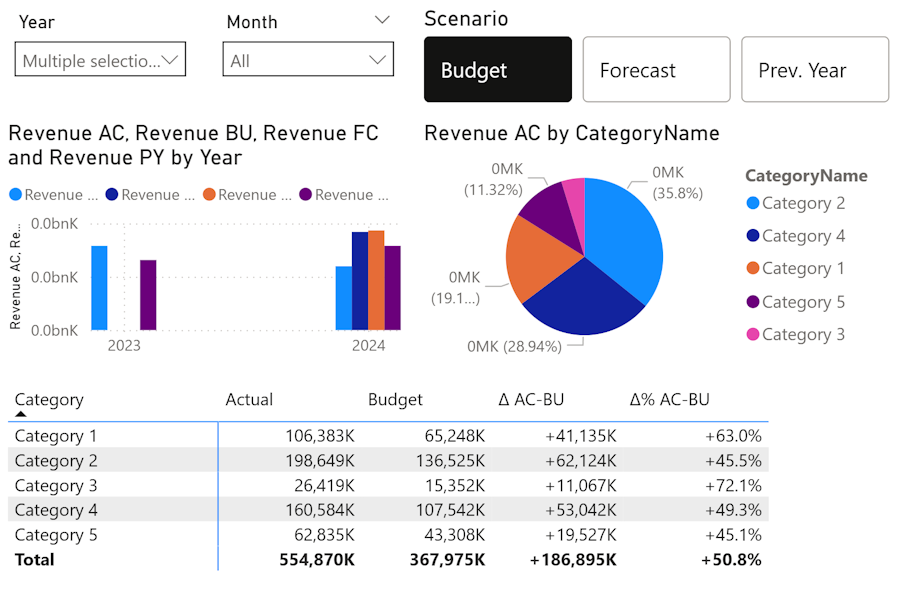The image size is (900, 592).
Task: Click the purple Revenue legend dot in bar chart
Action: (x=306, y=195)
